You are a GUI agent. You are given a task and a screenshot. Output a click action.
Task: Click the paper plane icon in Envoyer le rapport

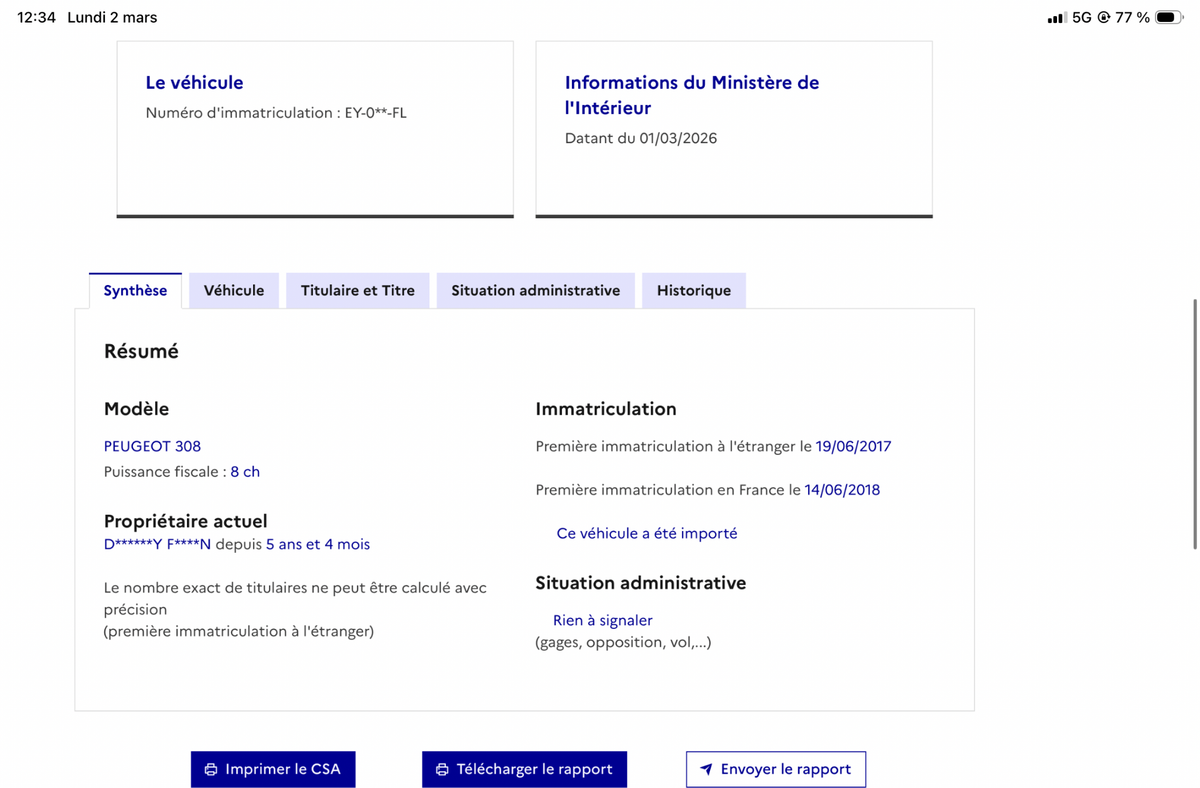point(706,769)
